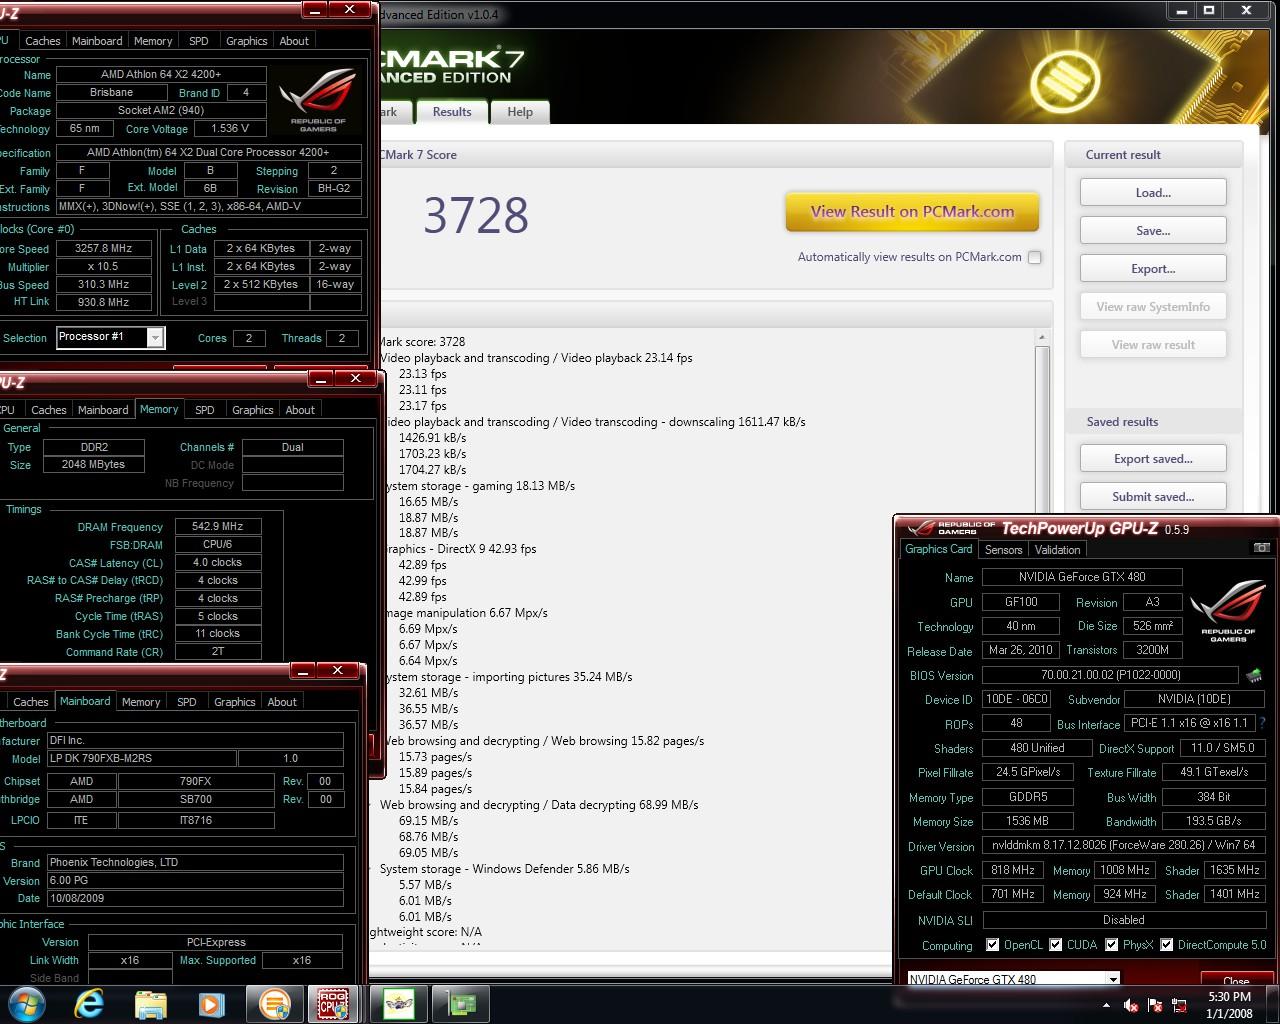Select the Windows Defender 5.86 MB/s row
The image size is (1280, 1024).
click(x=504, y=869)
